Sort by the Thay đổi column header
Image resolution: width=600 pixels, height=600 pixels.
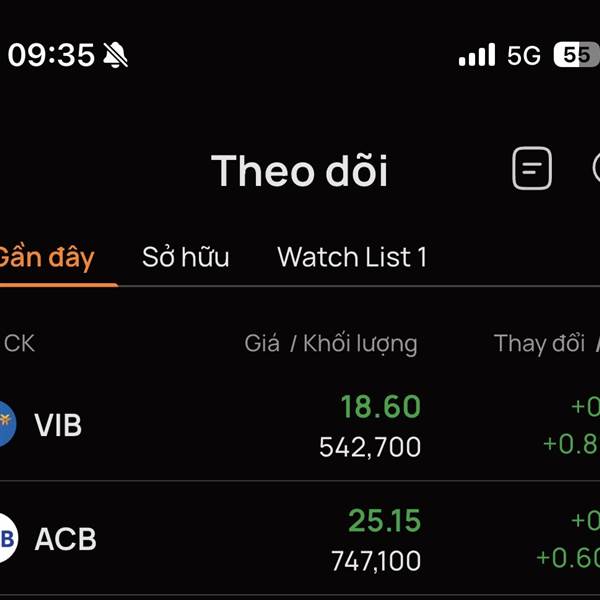click(x=540, y=343)
